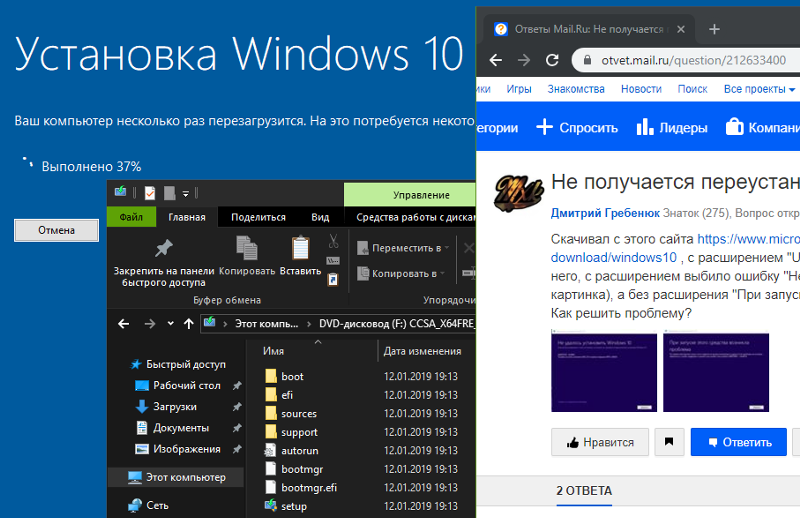800x518 pixels.
Task: Open Дмитрий Гребенюк author profile link
Action: 605,213
